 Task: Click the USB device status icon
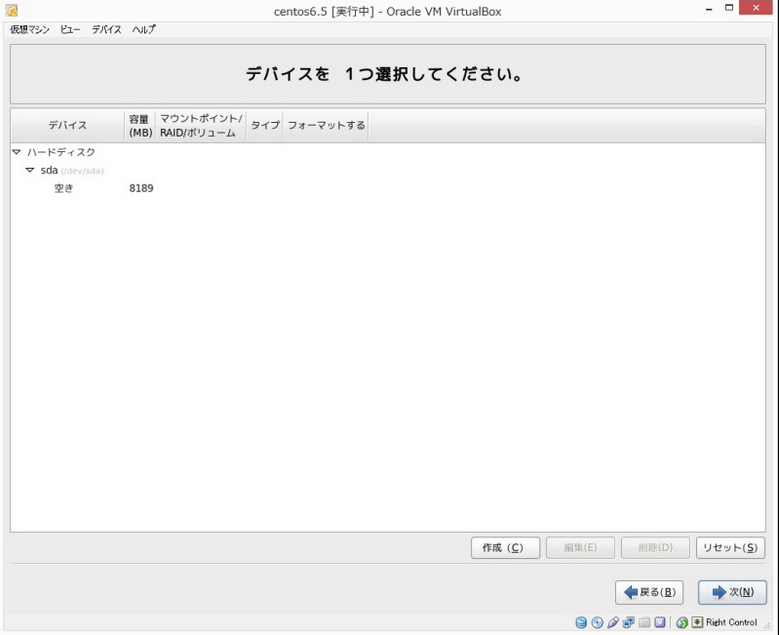(613, 622)
